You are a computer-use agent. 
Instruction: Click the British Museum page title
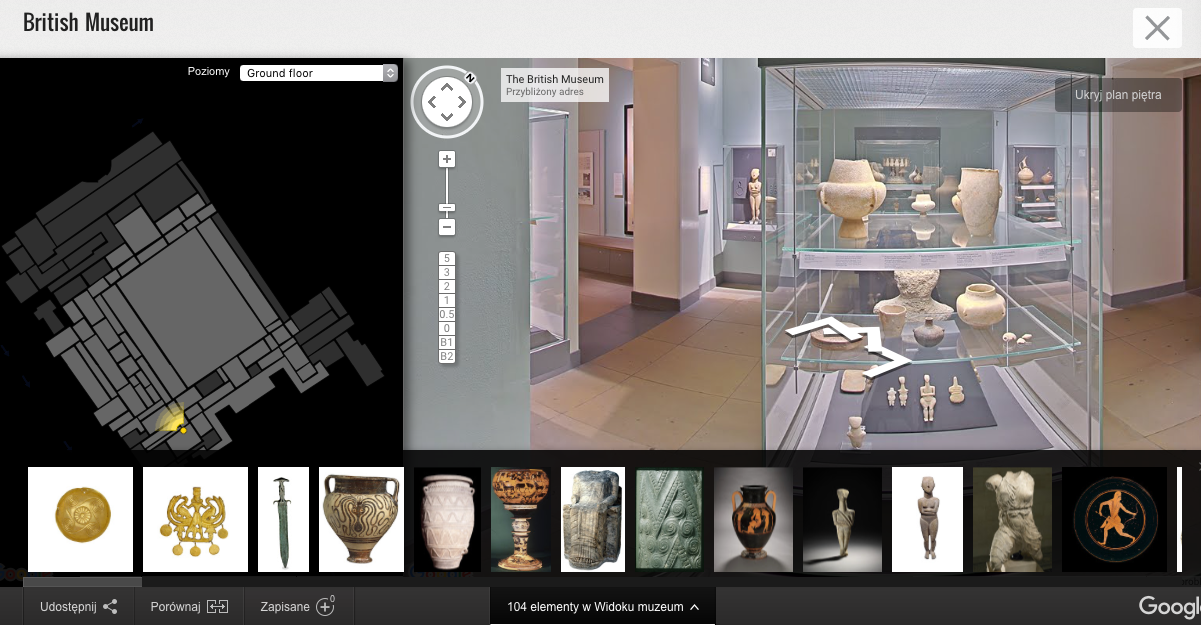(88, 22)
